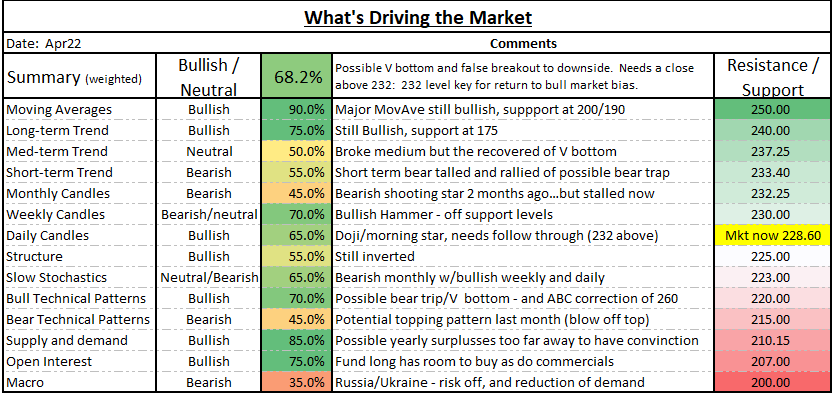Select the 68.2% summary score cell
Screen dimensions: 833x395
[x=296, y=76]
